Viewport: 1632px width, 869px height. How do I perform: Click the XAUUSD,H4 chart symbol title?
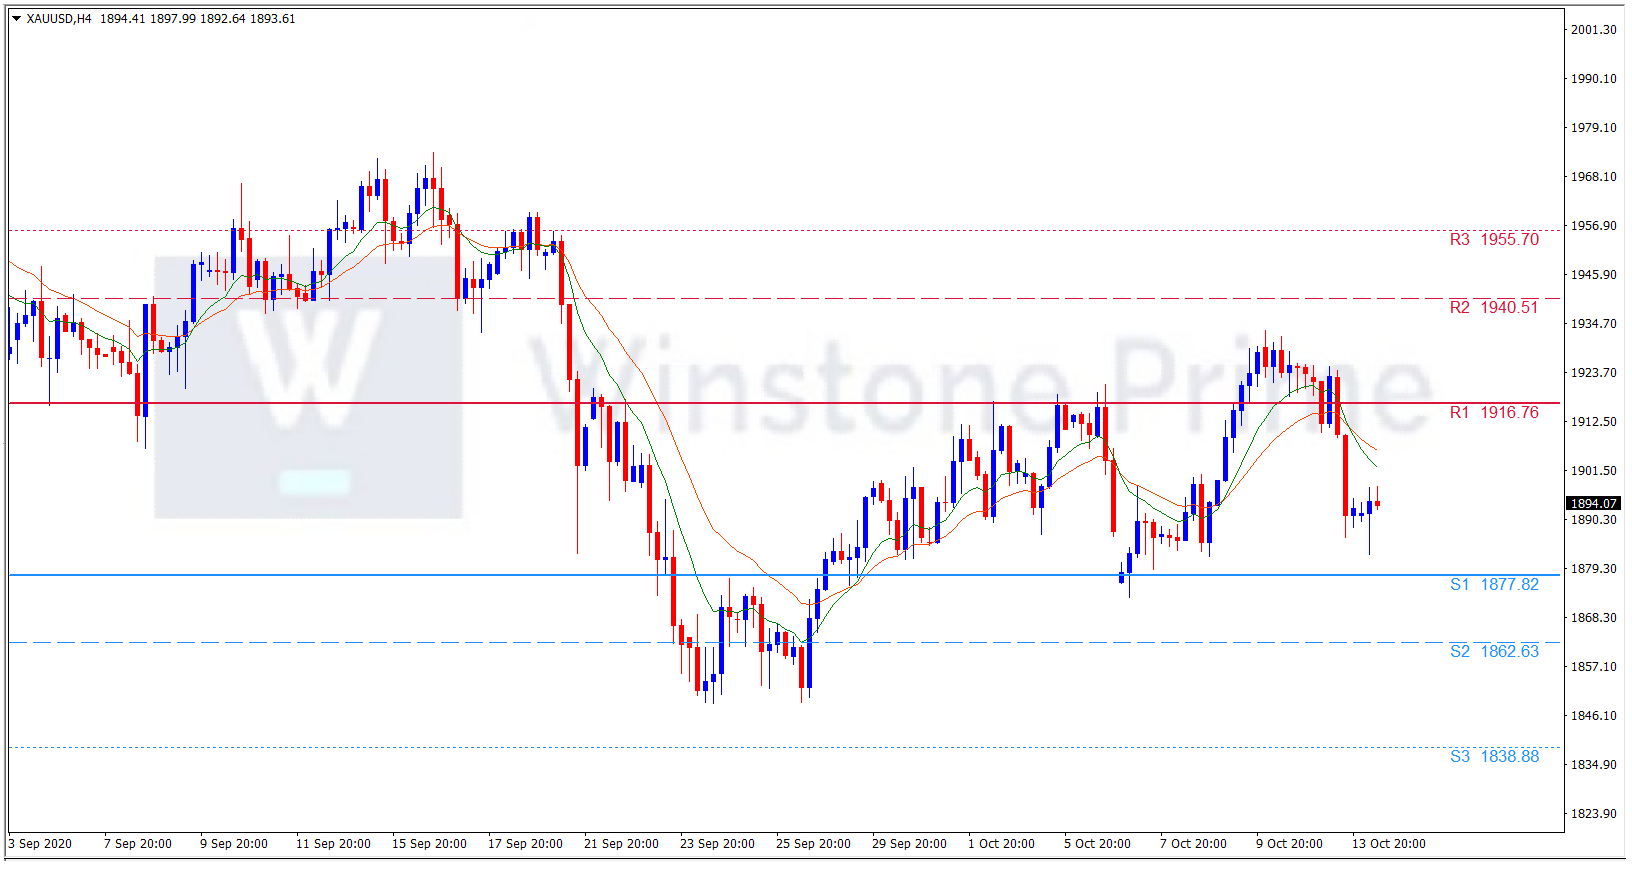59,19
